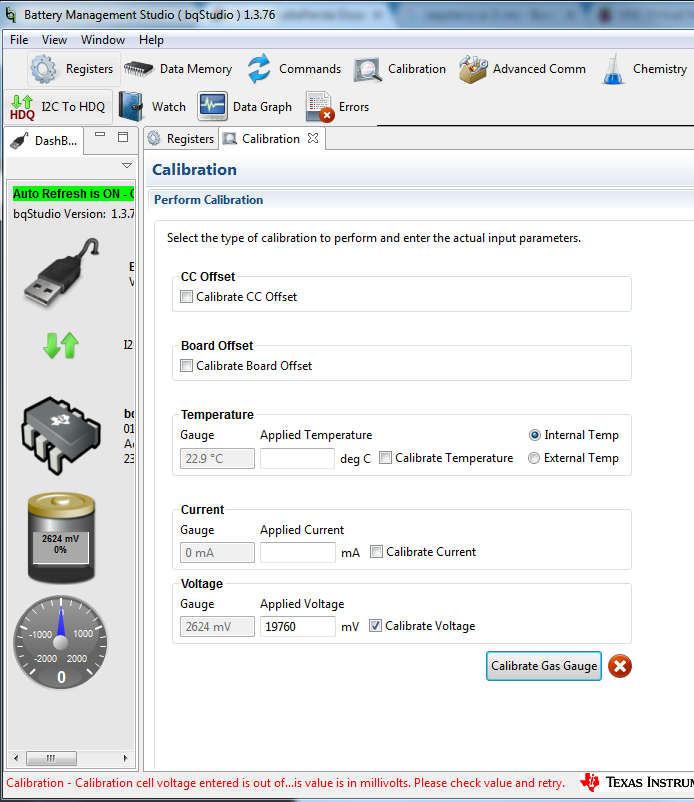Open the Window menu
Viewport: 694px width, 802px height.
click(x=103, y=40)
